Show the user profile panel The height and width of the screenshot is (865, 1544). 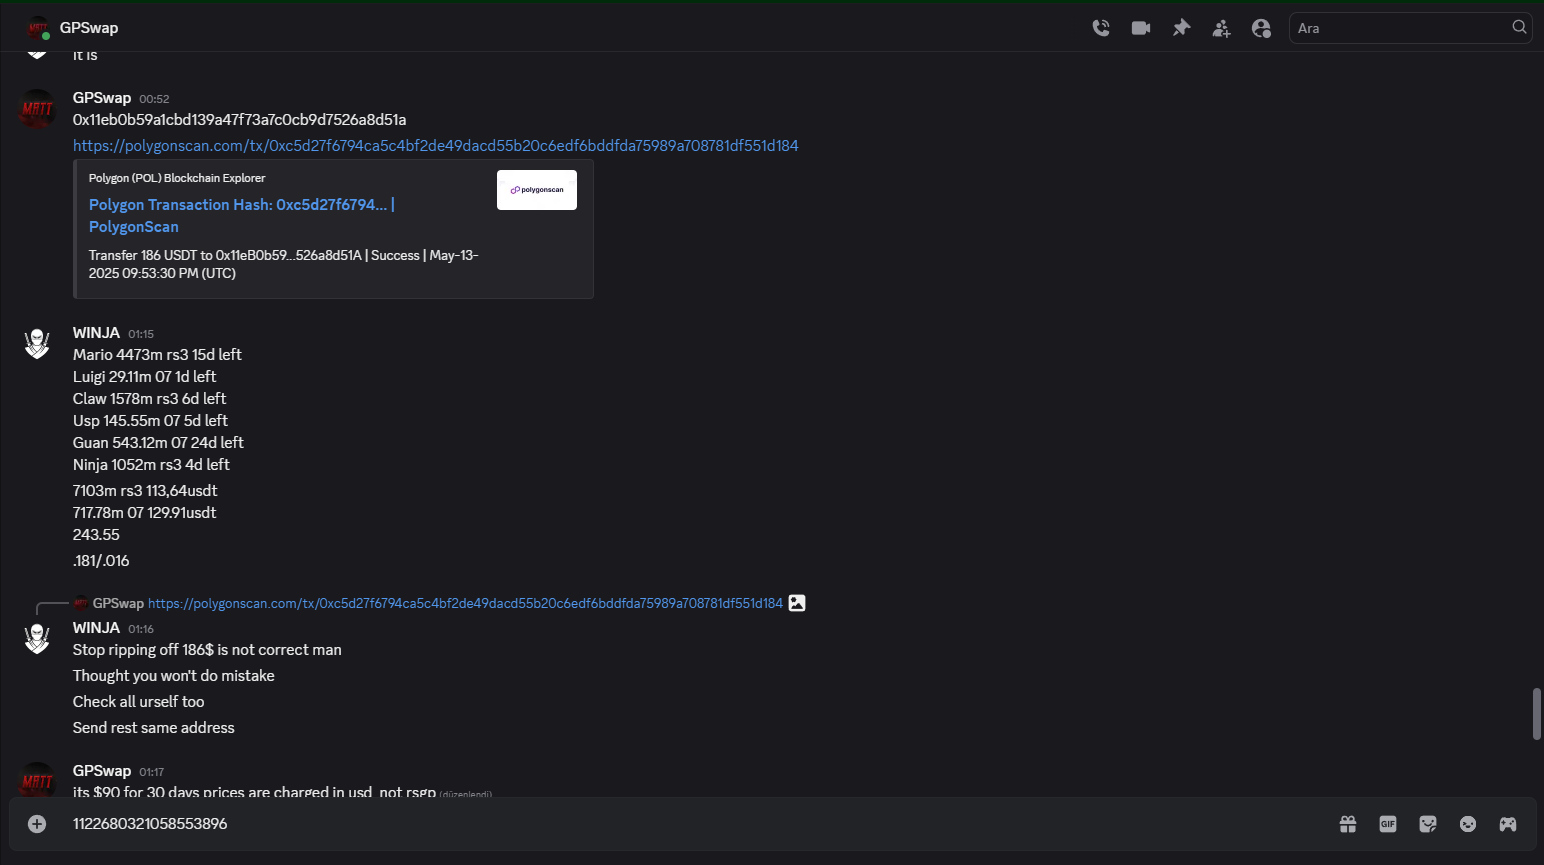click(1261, 28)
